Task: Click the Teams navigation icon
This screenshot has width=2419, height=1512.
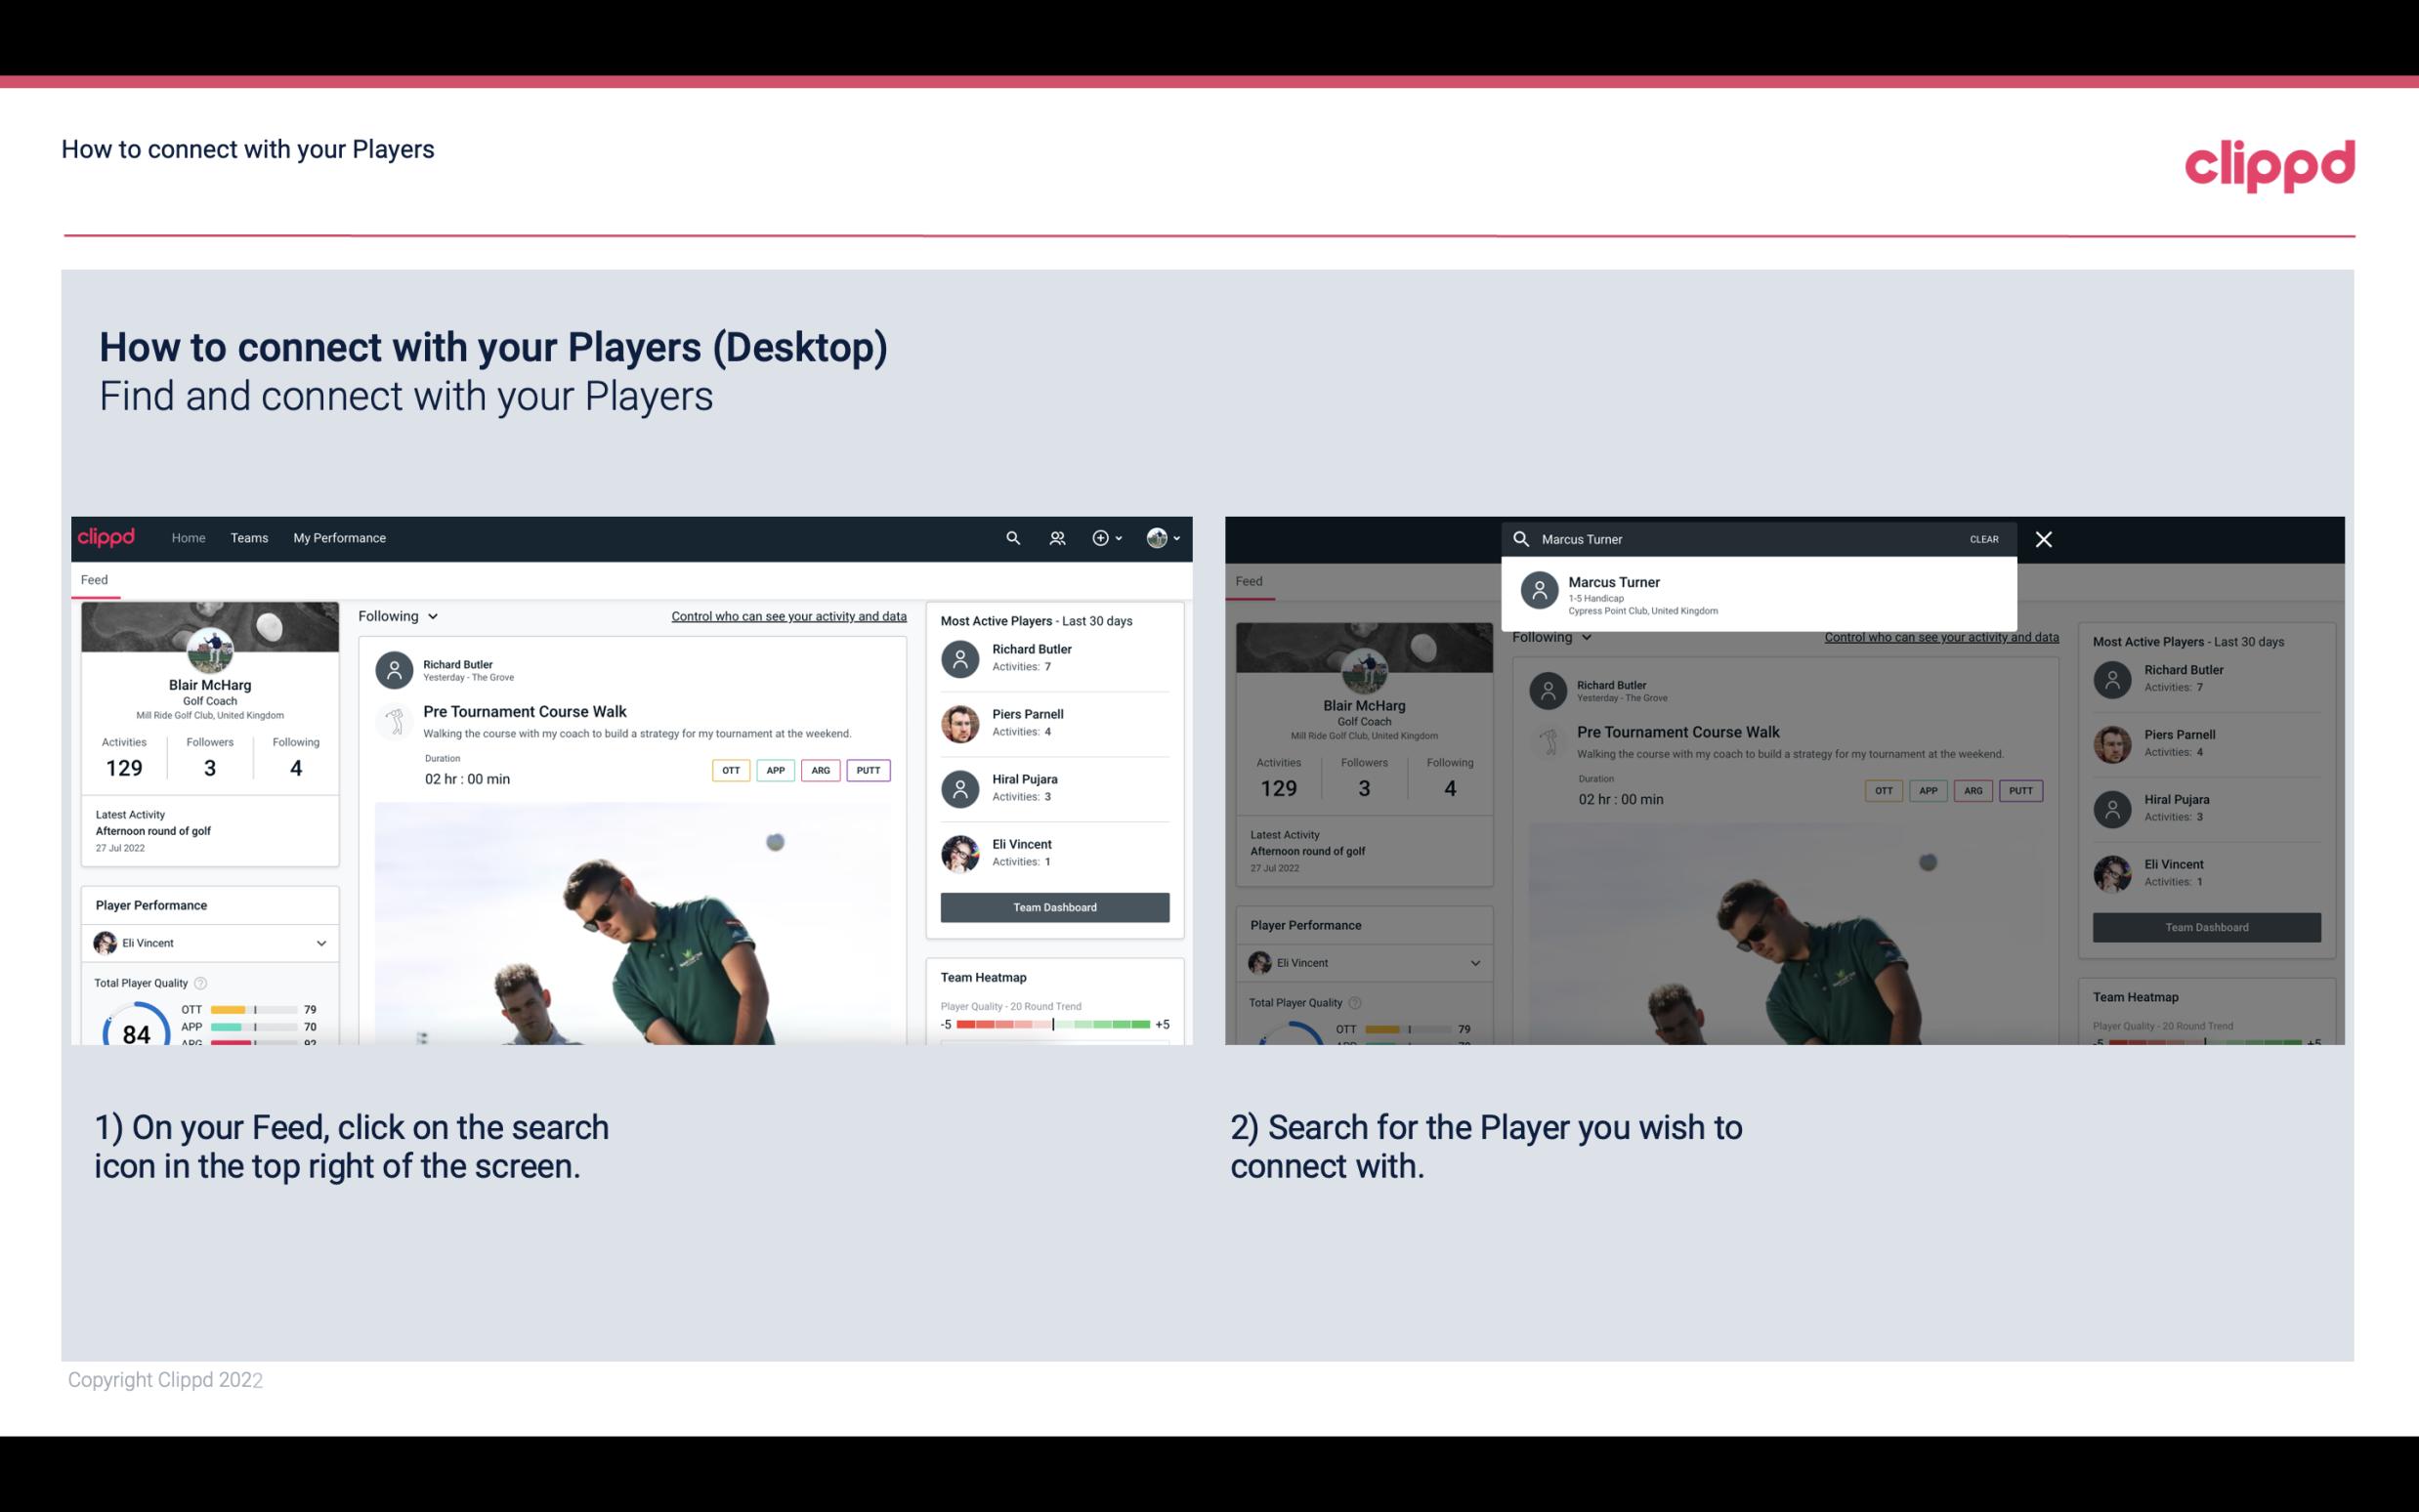Action: 247,536
